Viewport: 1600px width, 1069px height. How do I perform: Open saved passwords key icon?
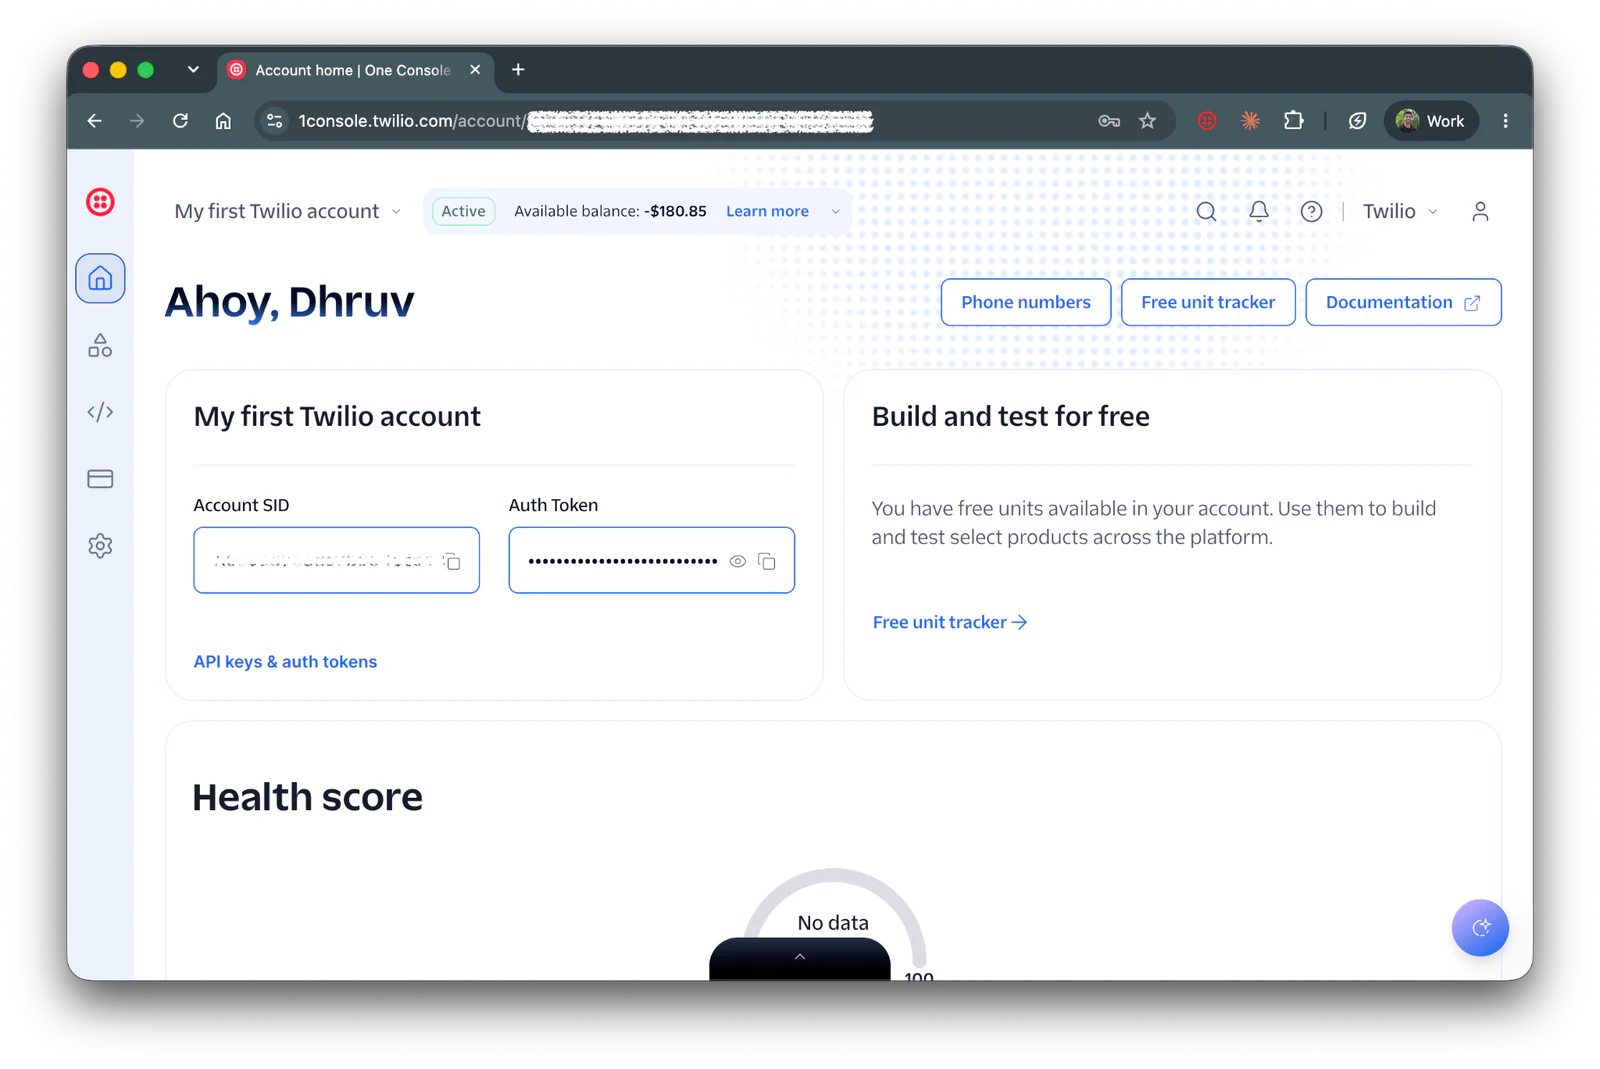pos(1108,121)
